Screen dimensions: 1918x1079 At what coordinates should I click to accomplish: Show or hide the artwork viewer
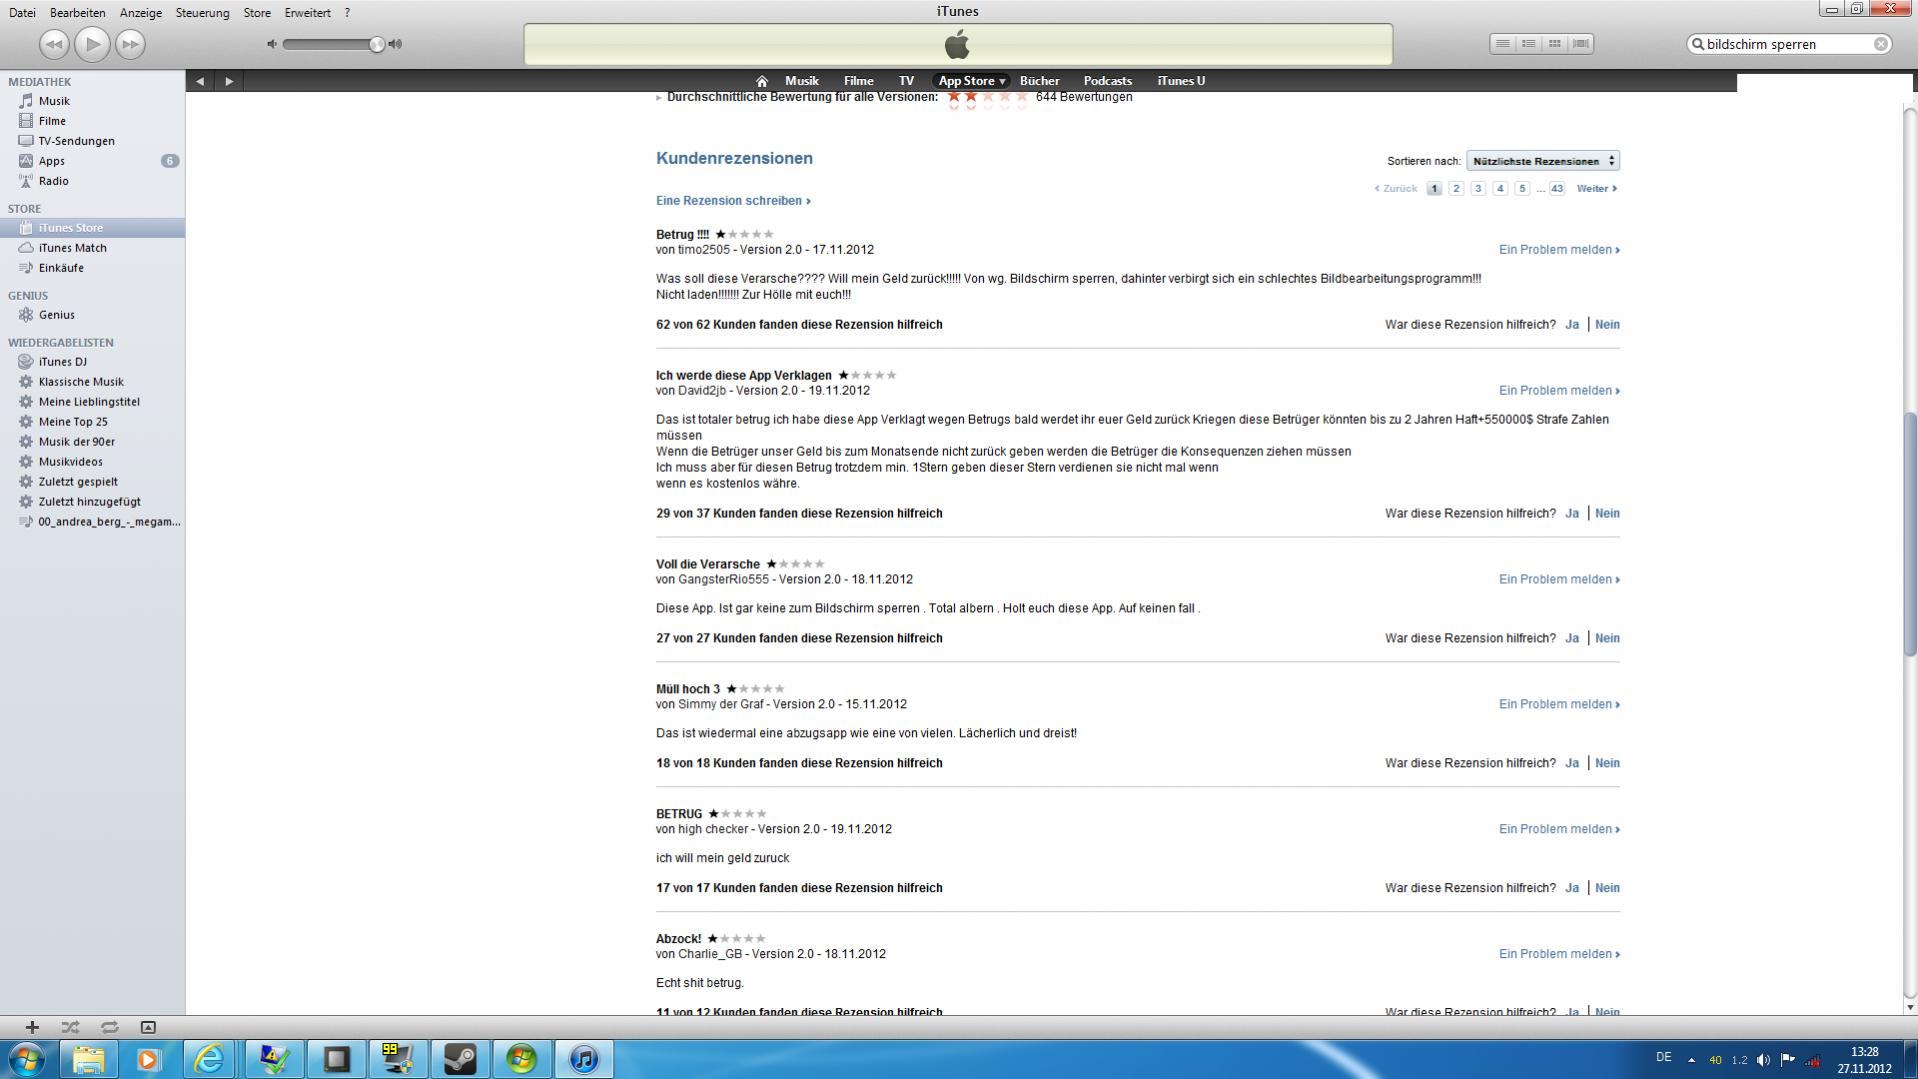tap(148, 1027)
